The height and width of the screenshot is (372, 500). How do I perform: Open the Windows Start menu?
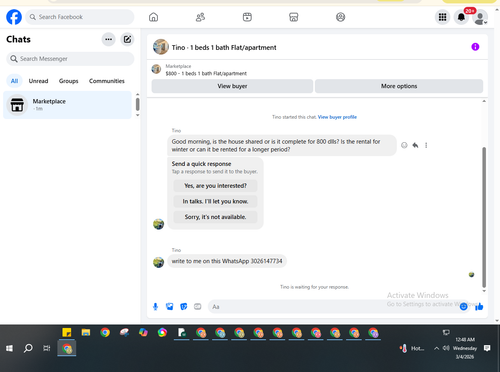[9, 348]
